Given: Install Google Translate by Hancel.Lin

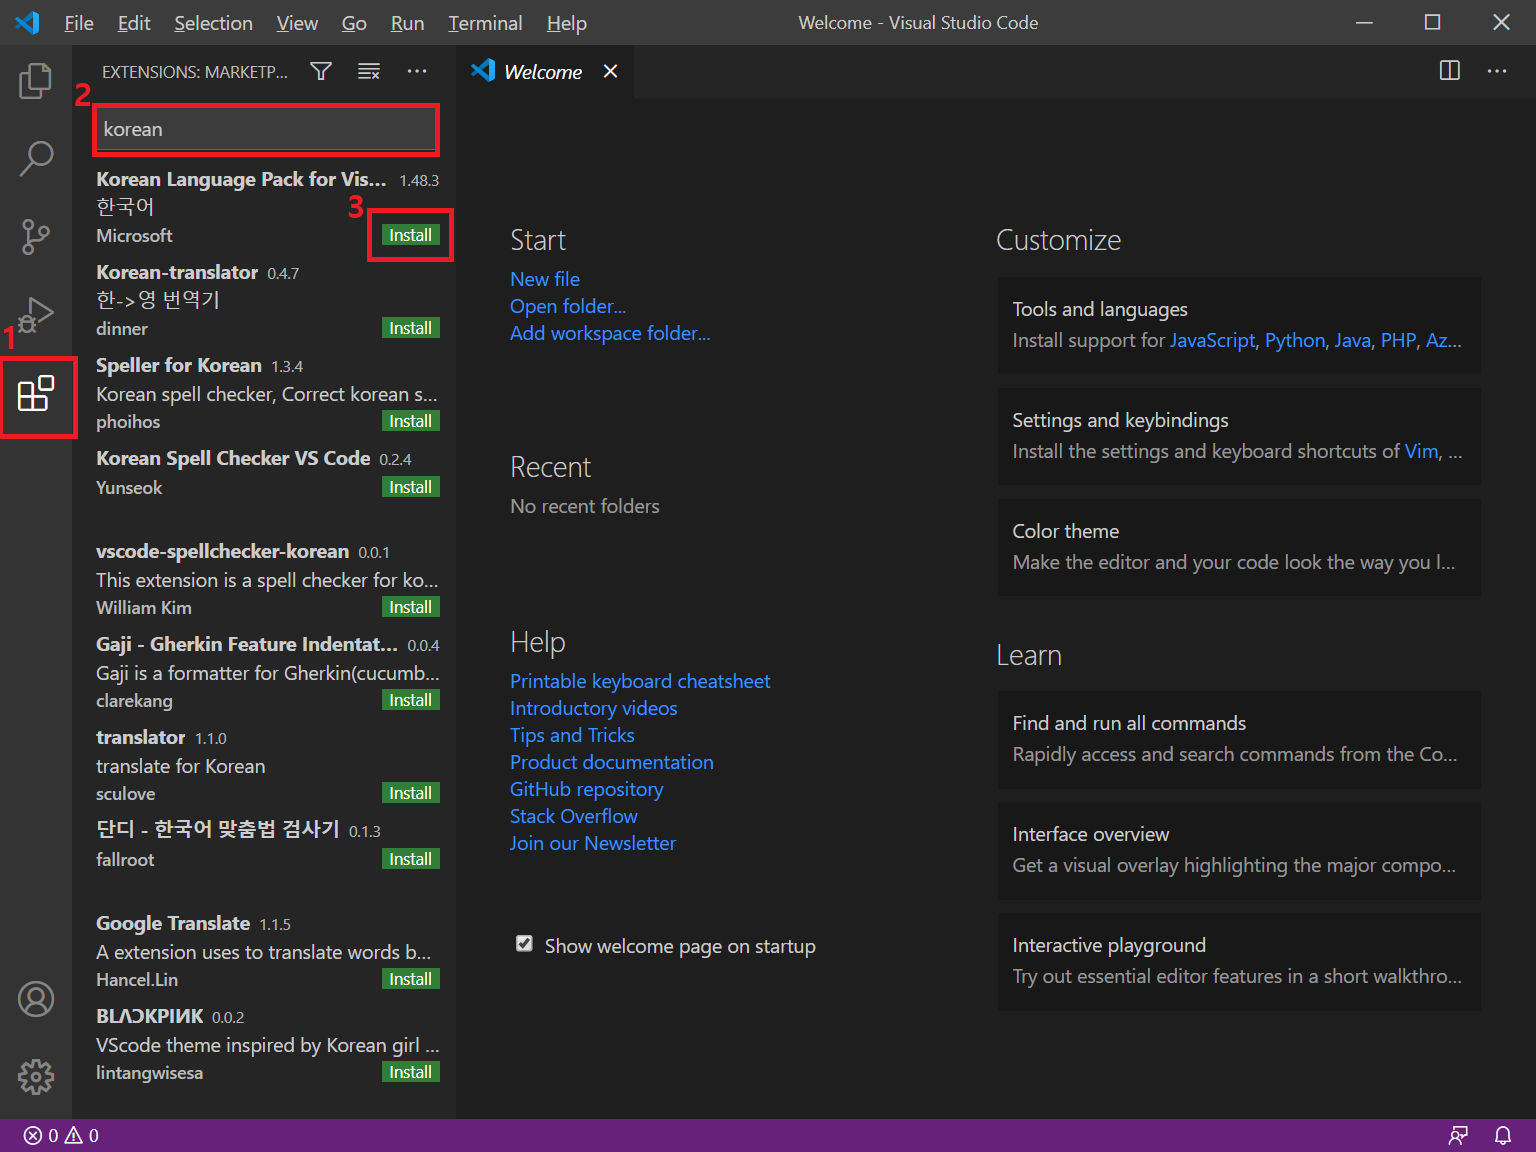Looking at the screenshot, I should [411, 979].
